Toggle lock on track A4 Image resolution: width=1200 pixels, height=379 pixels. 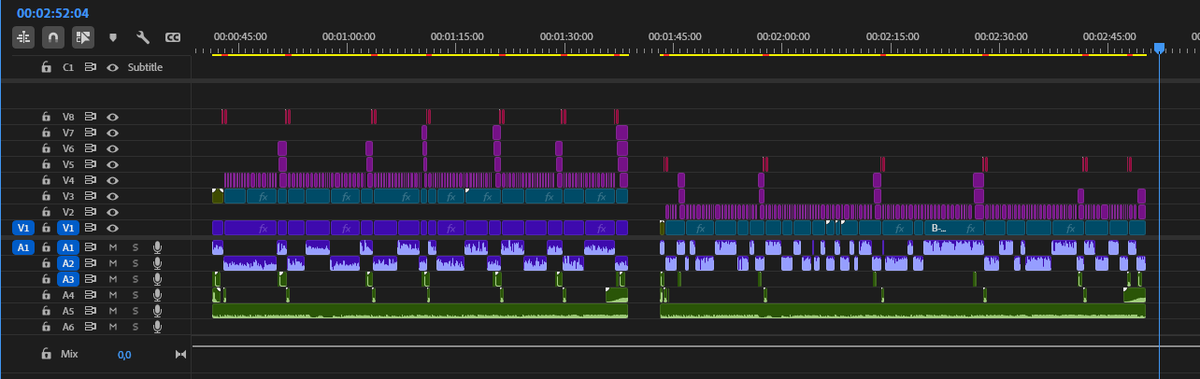[x=46, y=295]
